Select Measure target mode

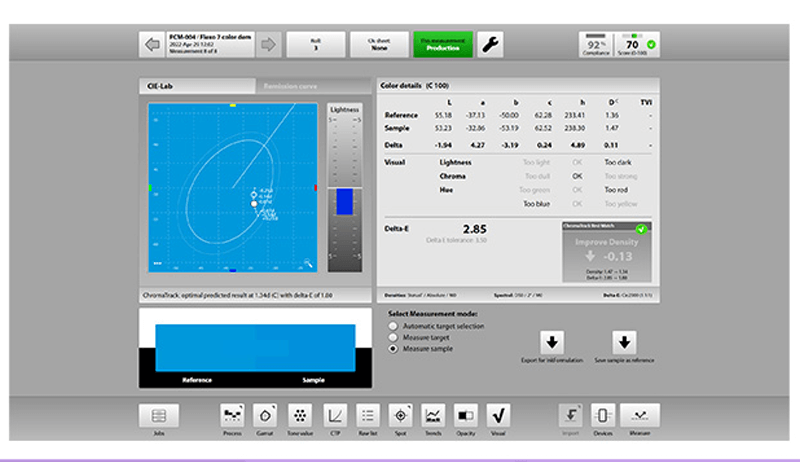(393, 337)
